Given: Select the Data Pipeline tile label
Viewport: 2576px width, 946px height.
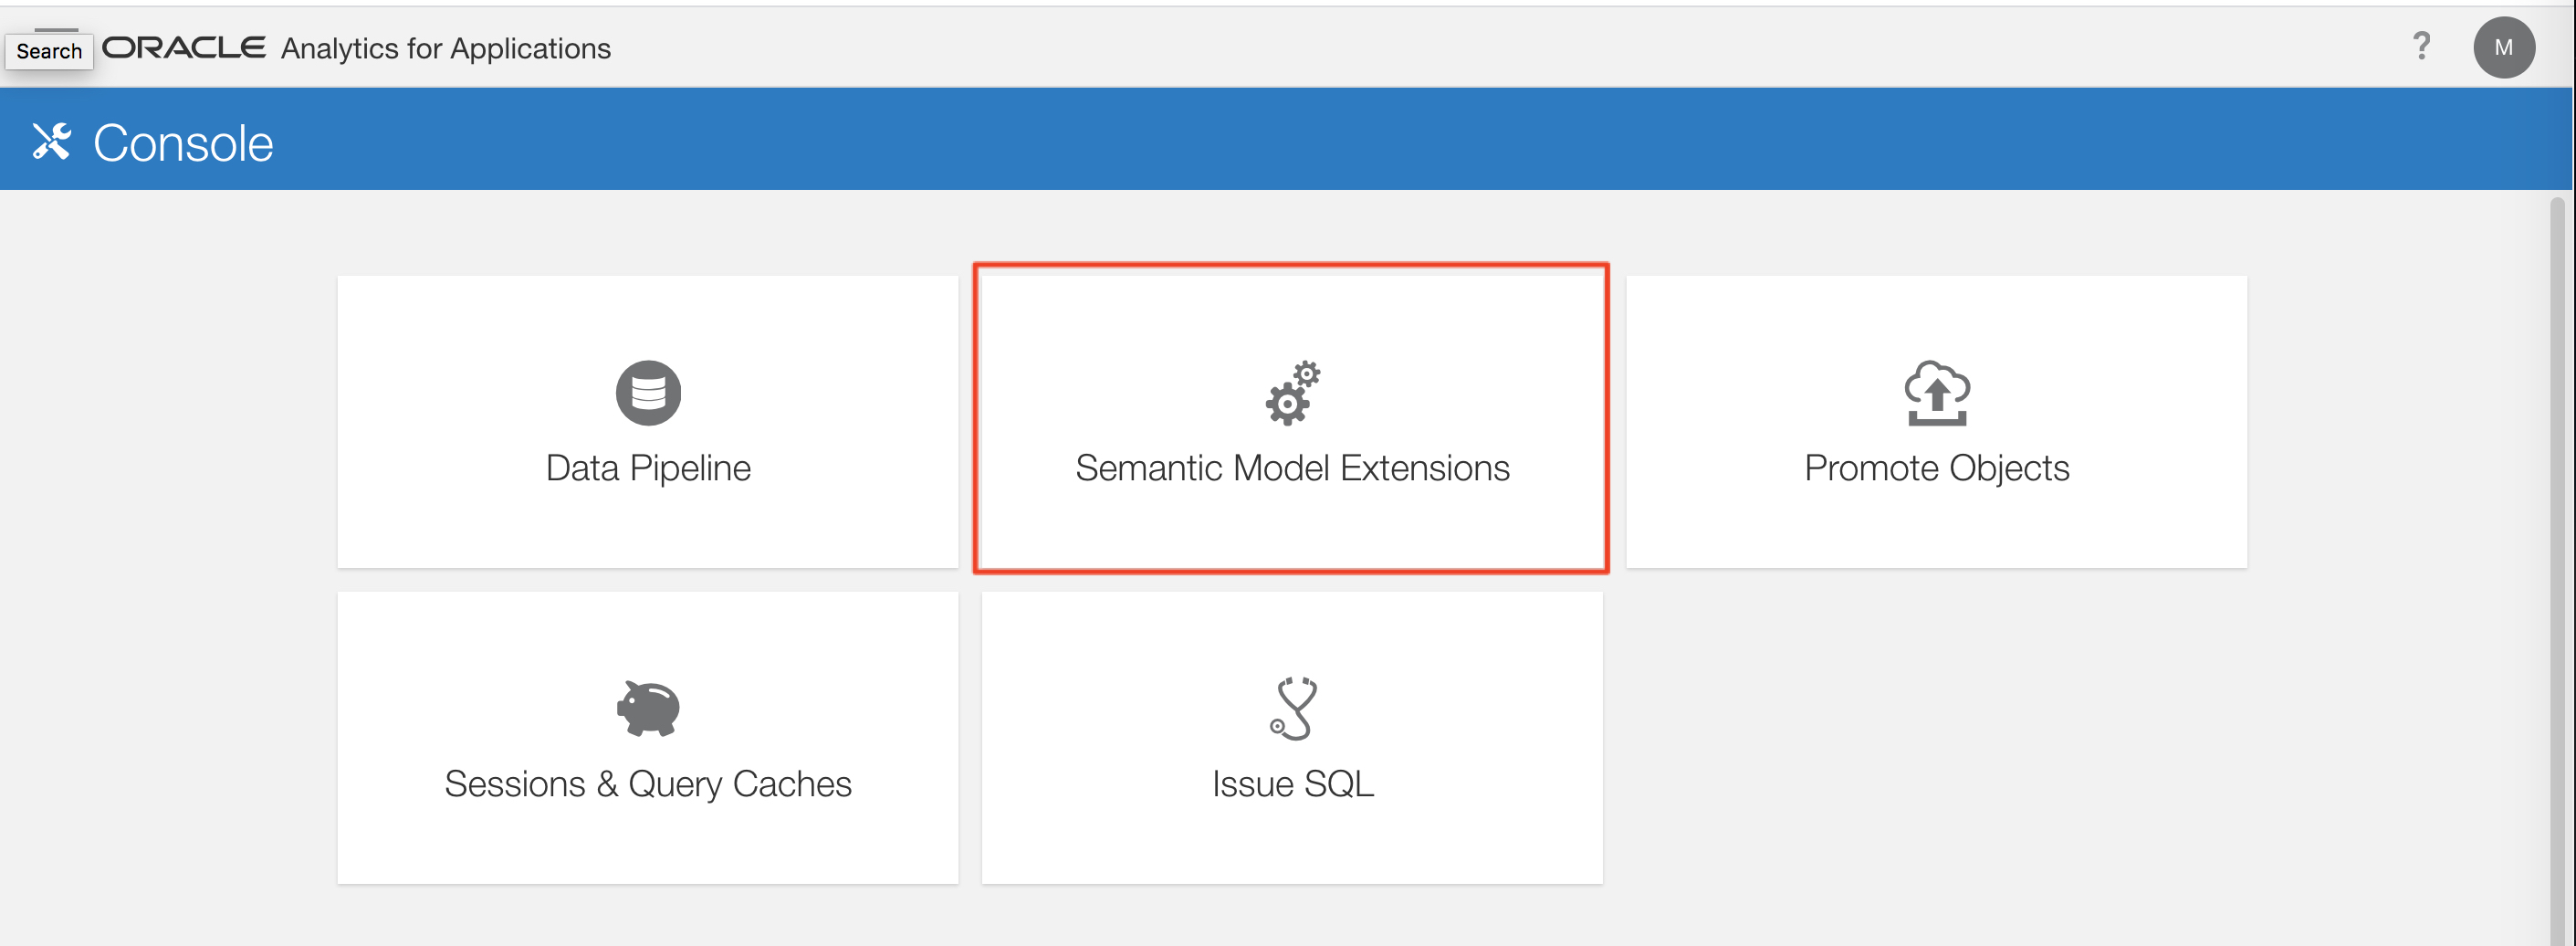Looking at the screenshot, I should pos(648,468).
